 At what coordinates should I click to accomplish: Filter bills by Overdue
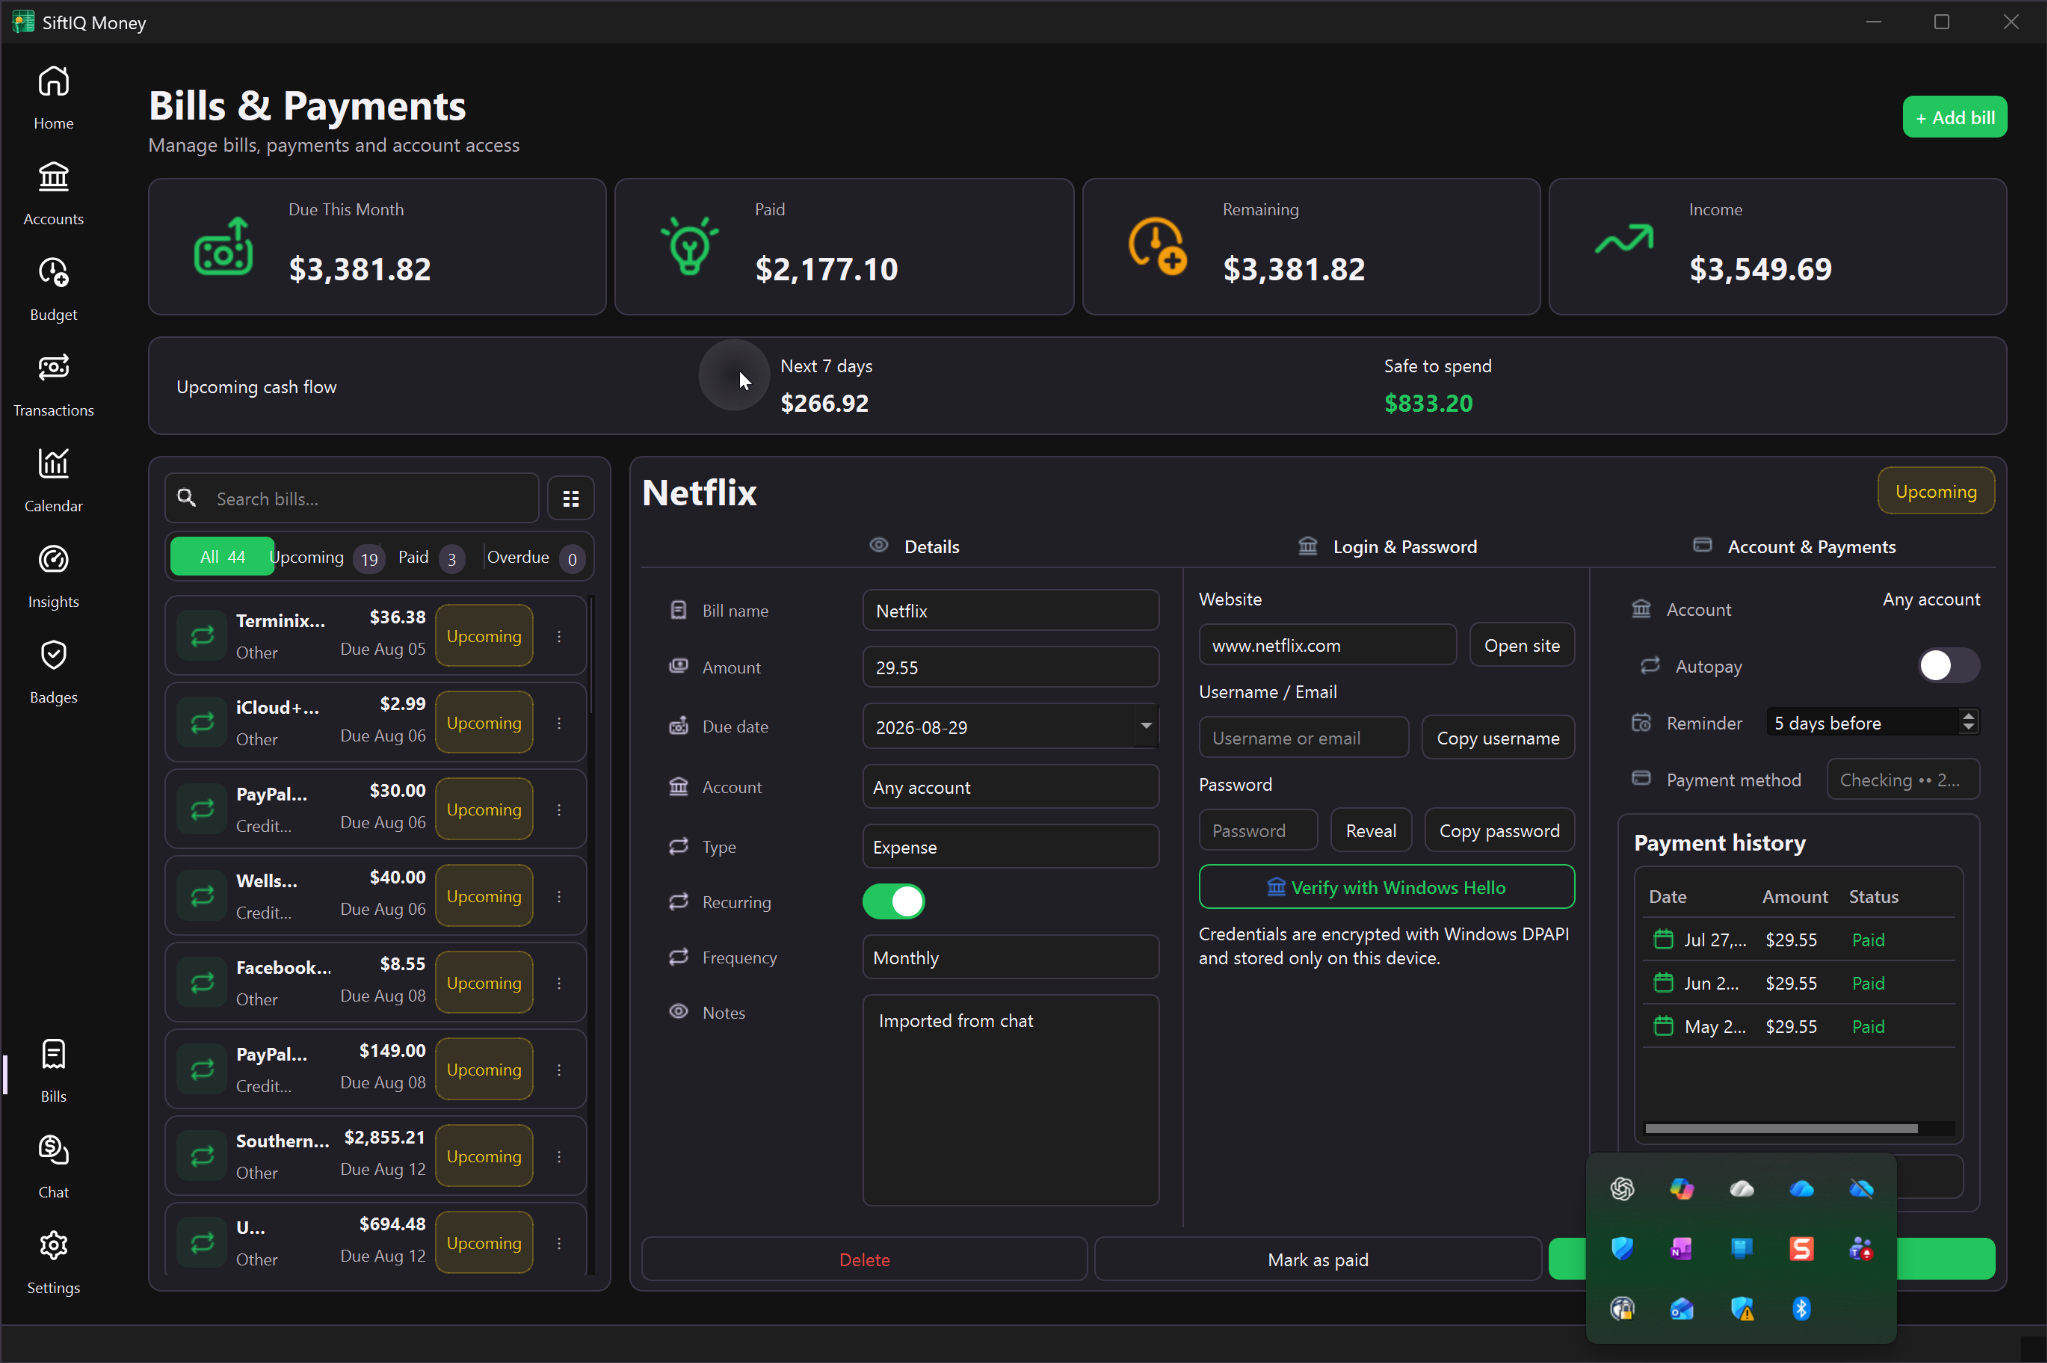coord(534,557)
